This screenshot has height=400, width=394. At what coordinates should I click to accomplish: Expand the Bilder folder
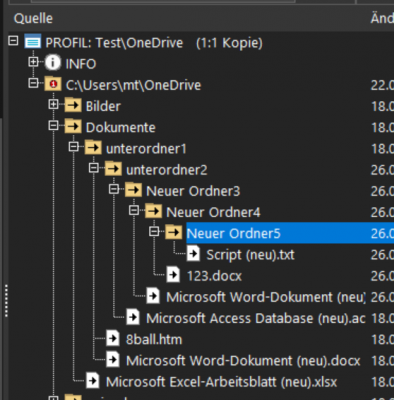[x=53, y=104]
